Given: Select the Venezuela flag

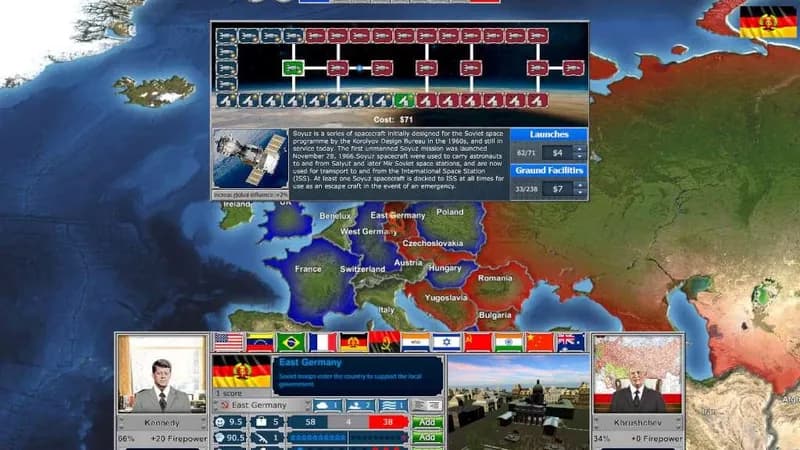Looking at the screenshot, I should [260, 342].
